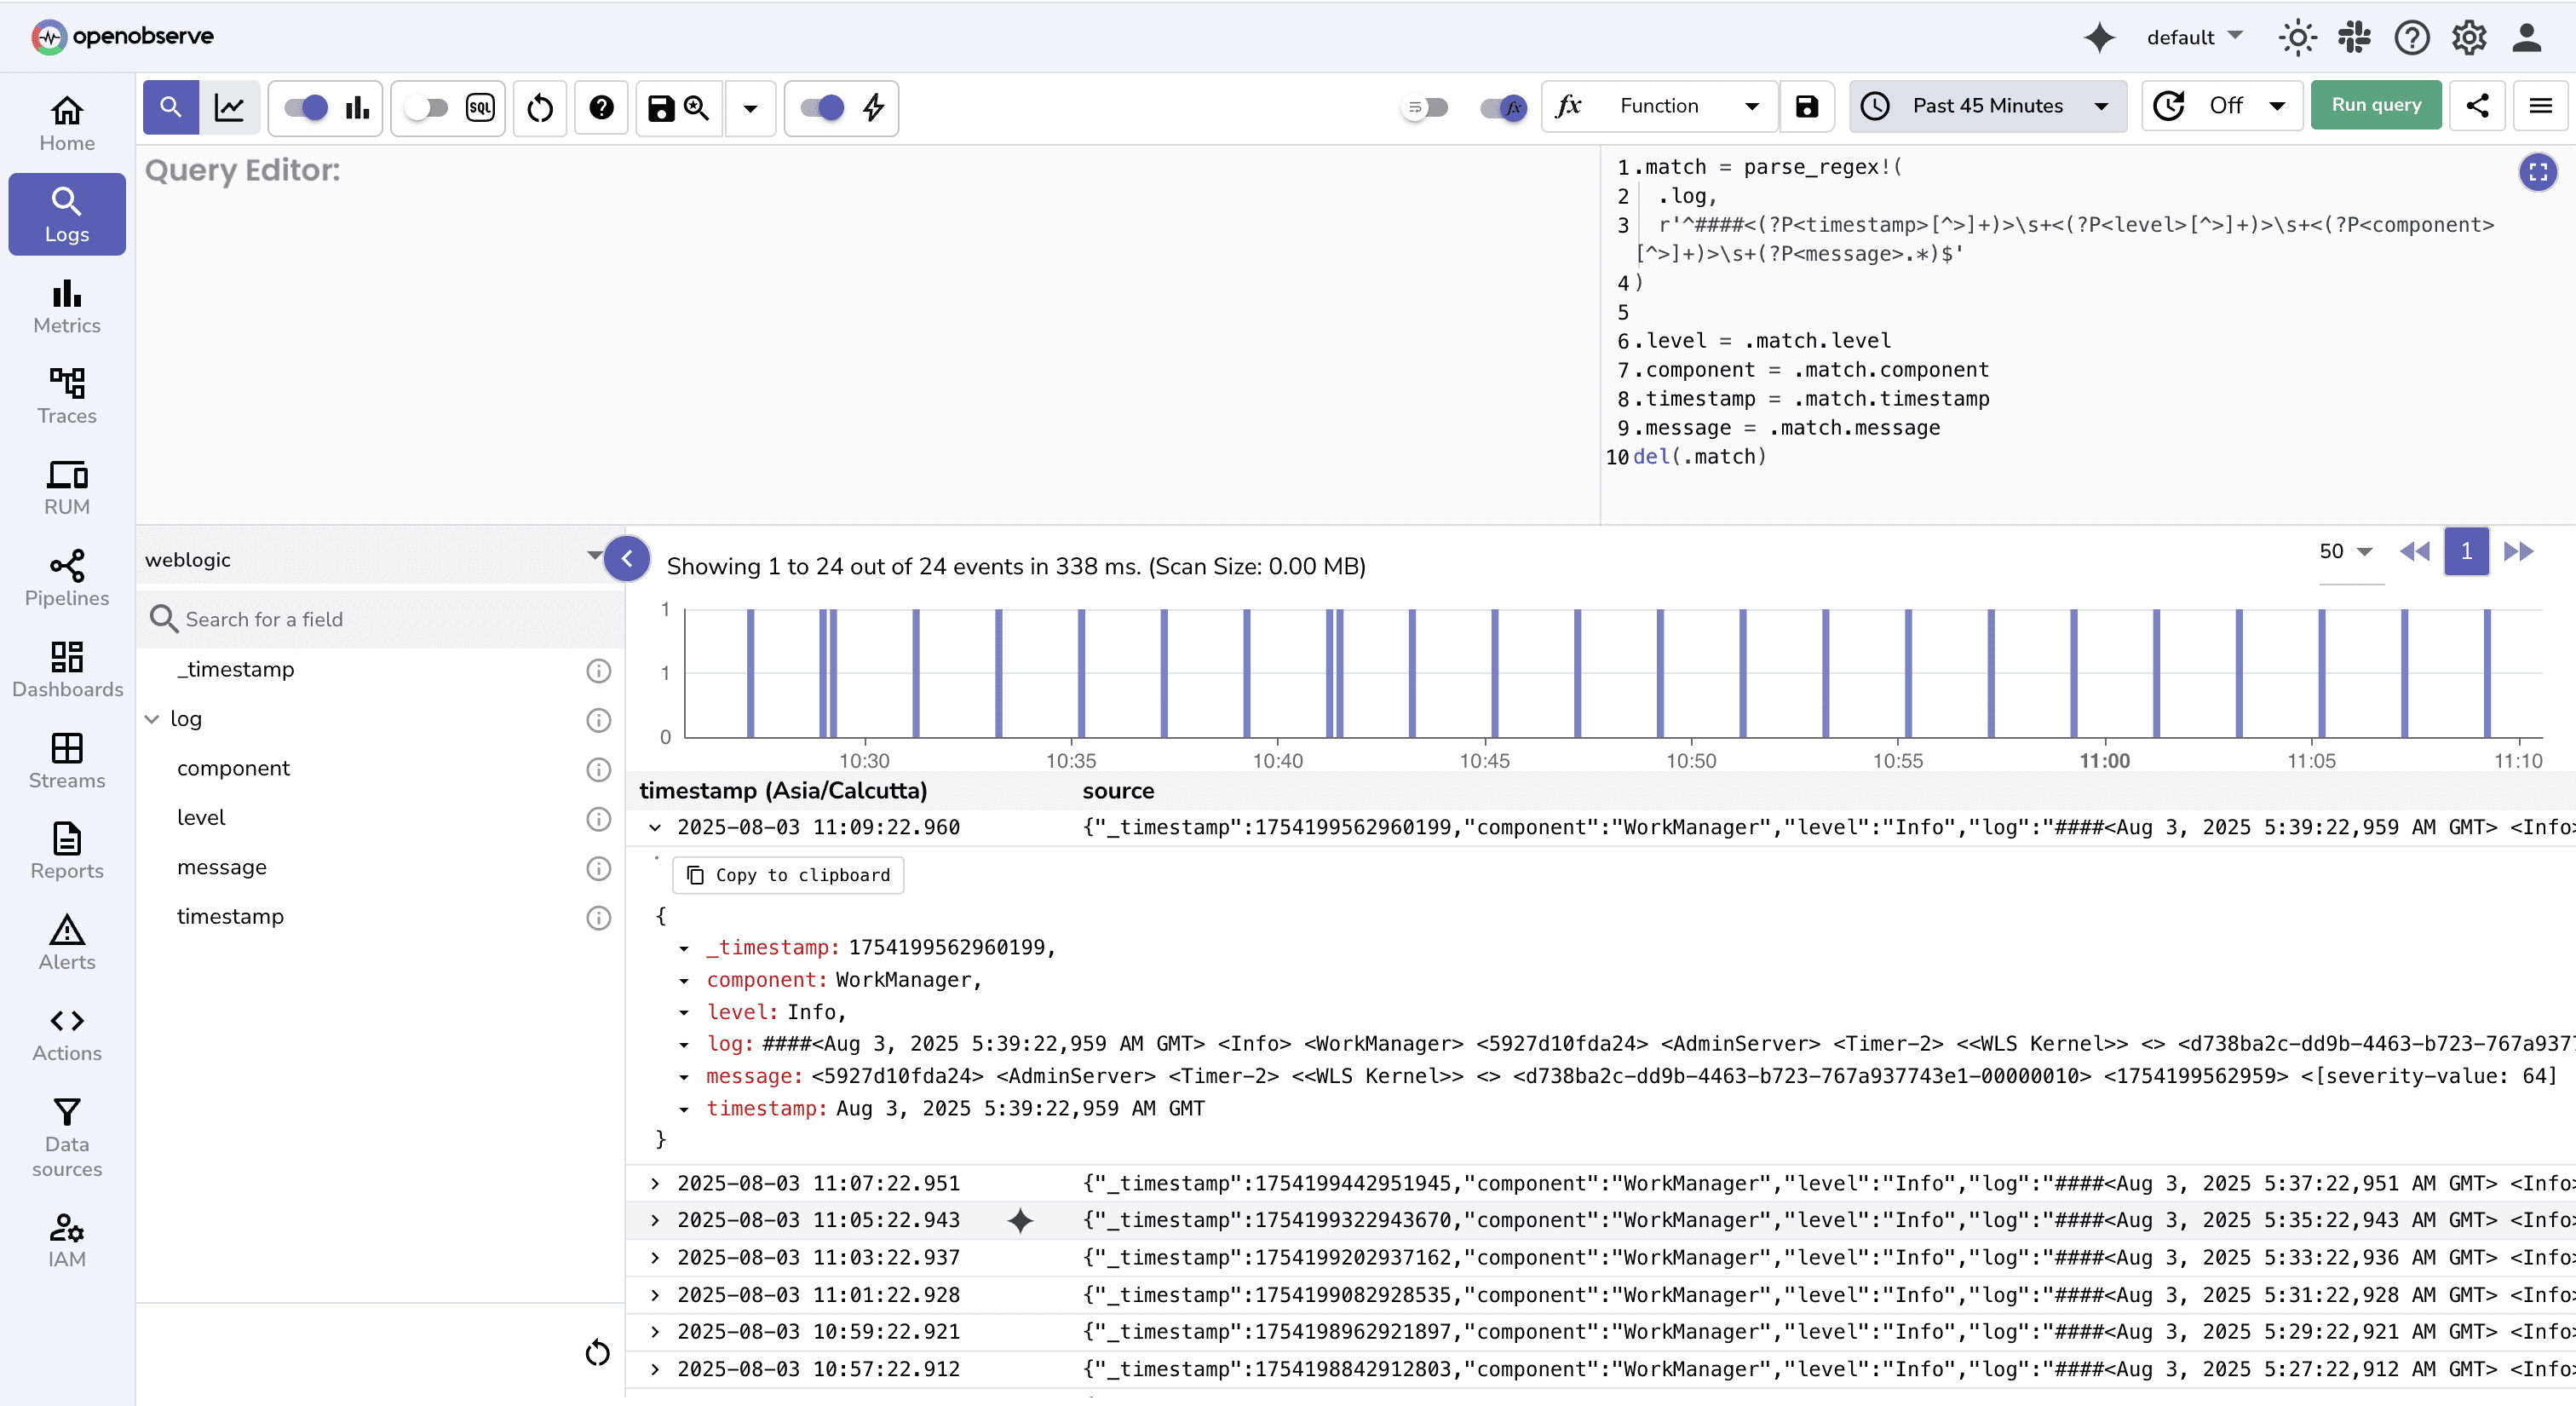Click the refresh/reset query icon

[x=539, y=108]
